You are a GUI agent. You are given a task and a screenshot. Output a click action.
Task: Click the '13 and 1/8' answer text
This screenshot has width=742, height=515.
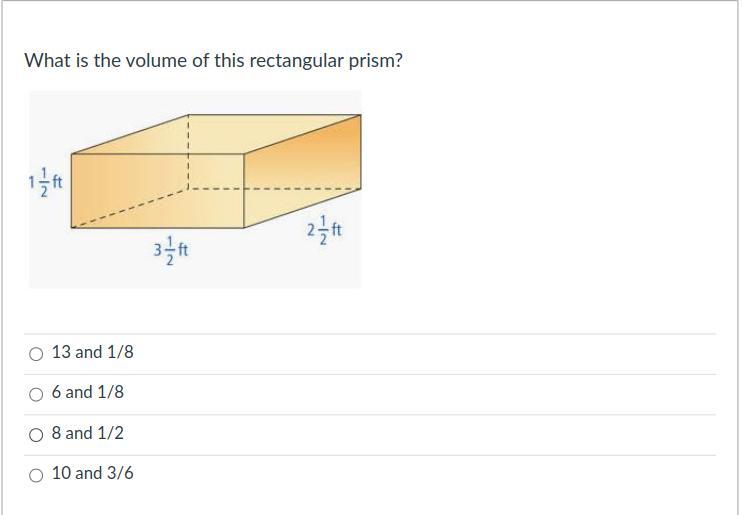pyautogui.click(x=93, y=352)
